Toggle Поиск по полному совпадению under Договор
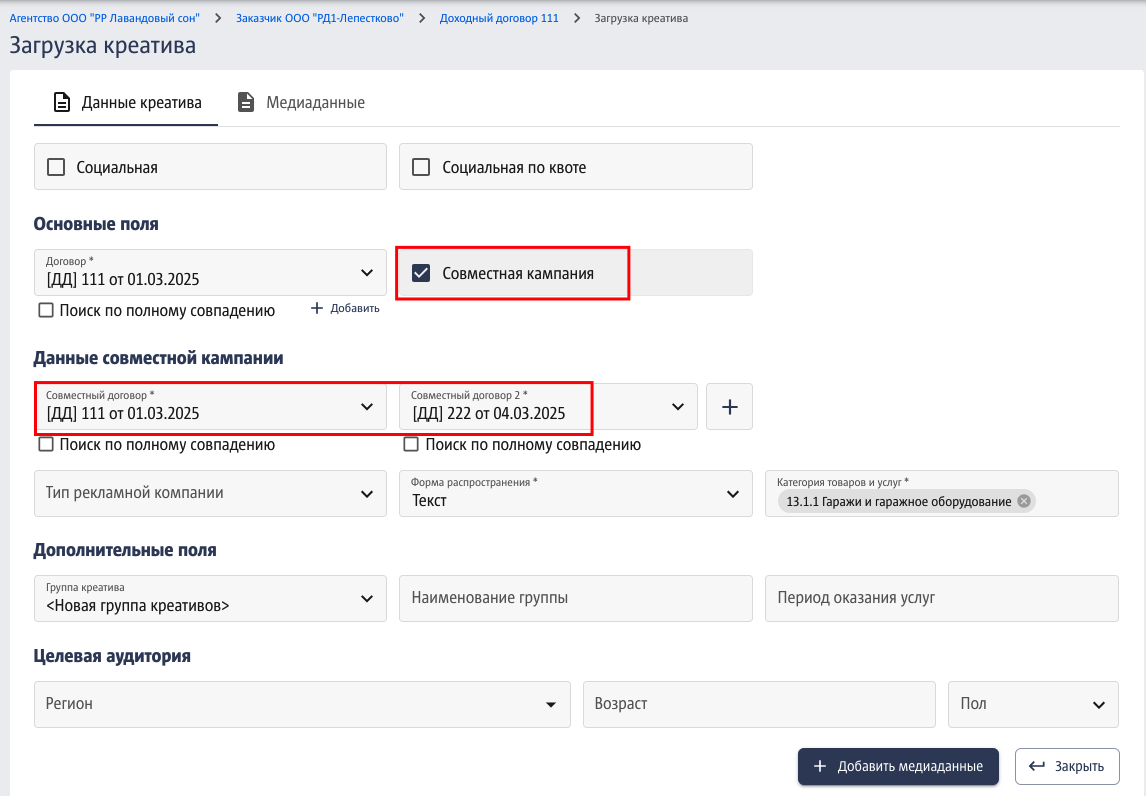This screenshot has height=796, width=1146. pyautogui.click(x=46, y=311)
